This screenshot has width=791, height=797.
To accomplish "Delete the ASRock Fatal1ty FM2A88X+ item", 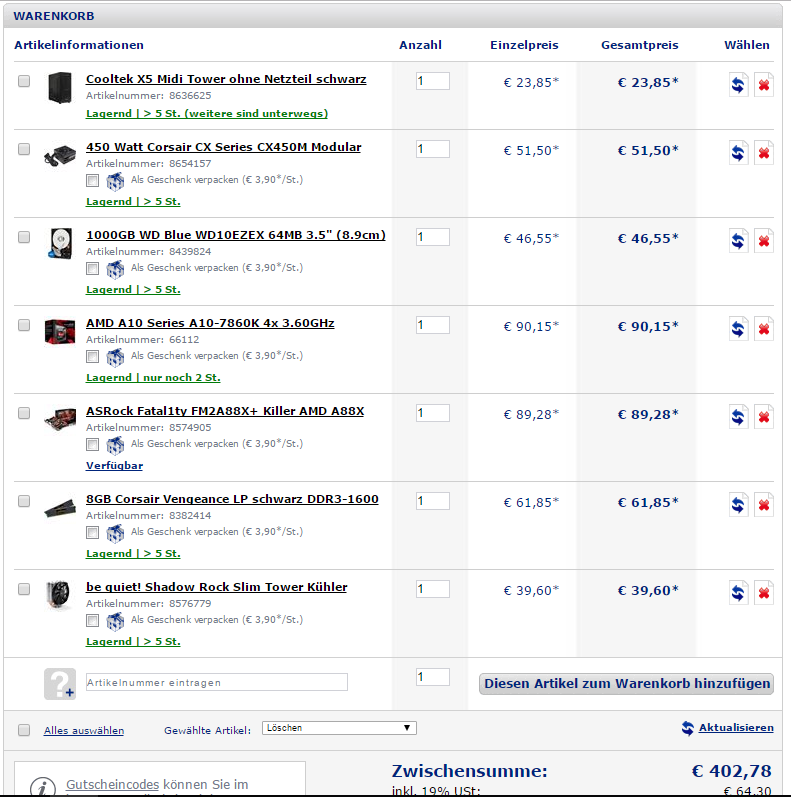I will [764, 416].
